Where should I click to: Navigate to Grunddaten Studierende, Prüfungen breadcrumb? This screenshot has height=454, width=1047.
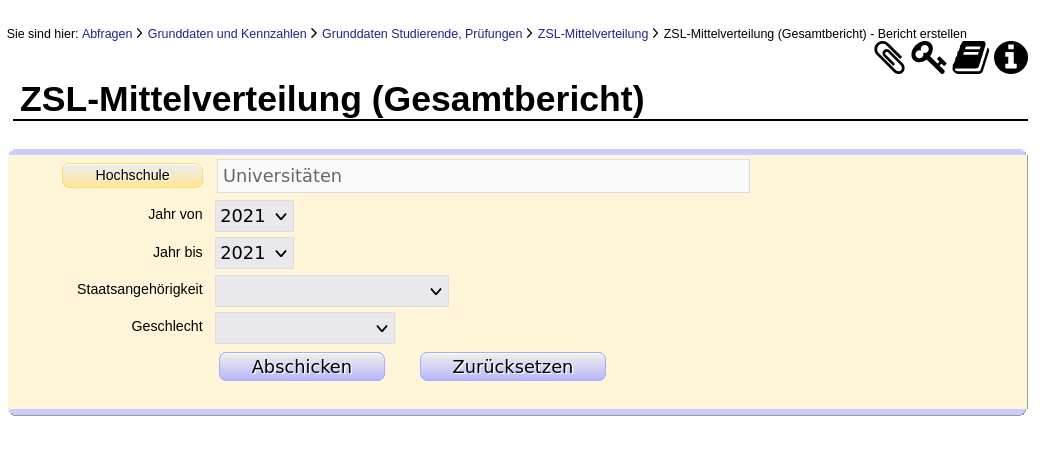[422, 34]
